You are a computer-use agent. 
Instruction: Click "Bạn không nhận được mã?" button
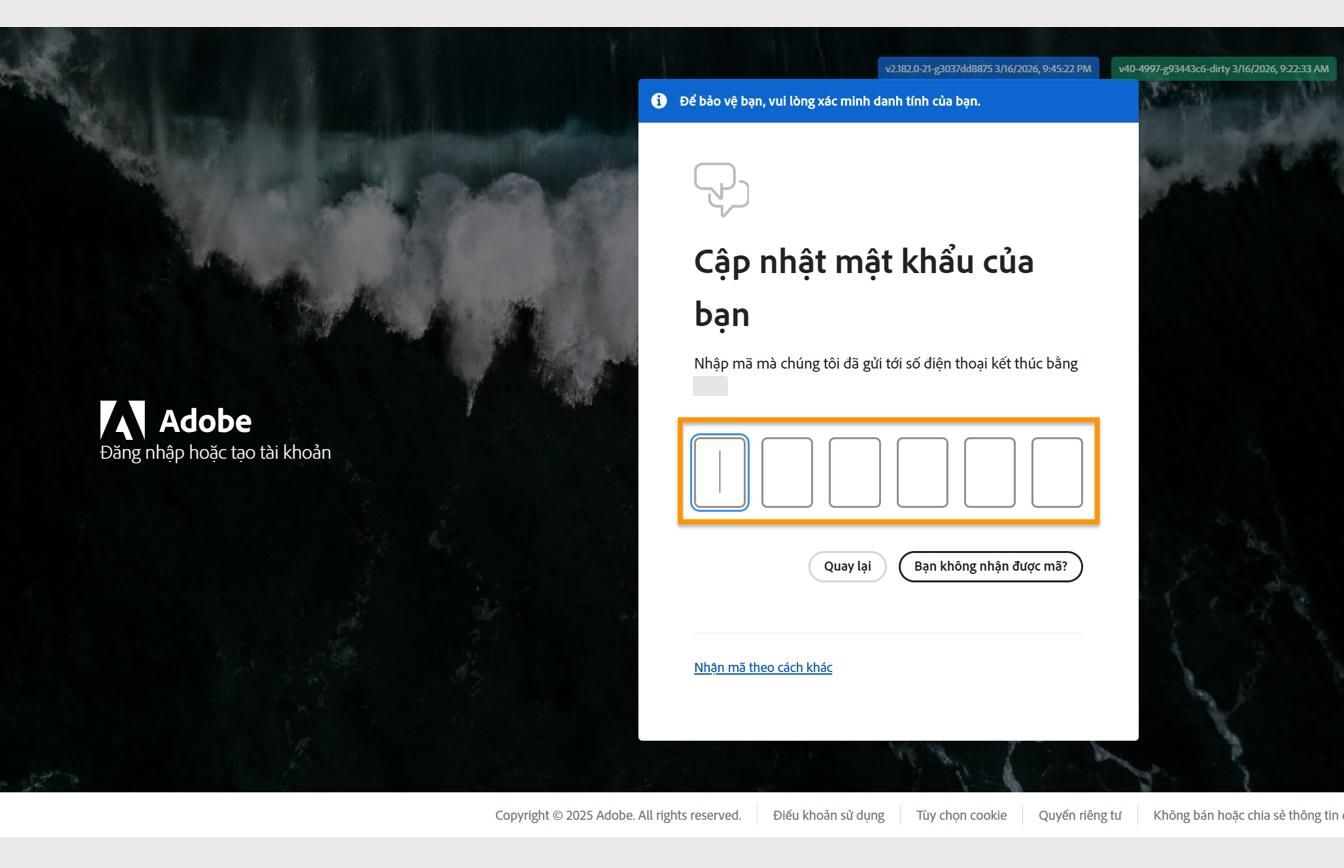(990, 566)
